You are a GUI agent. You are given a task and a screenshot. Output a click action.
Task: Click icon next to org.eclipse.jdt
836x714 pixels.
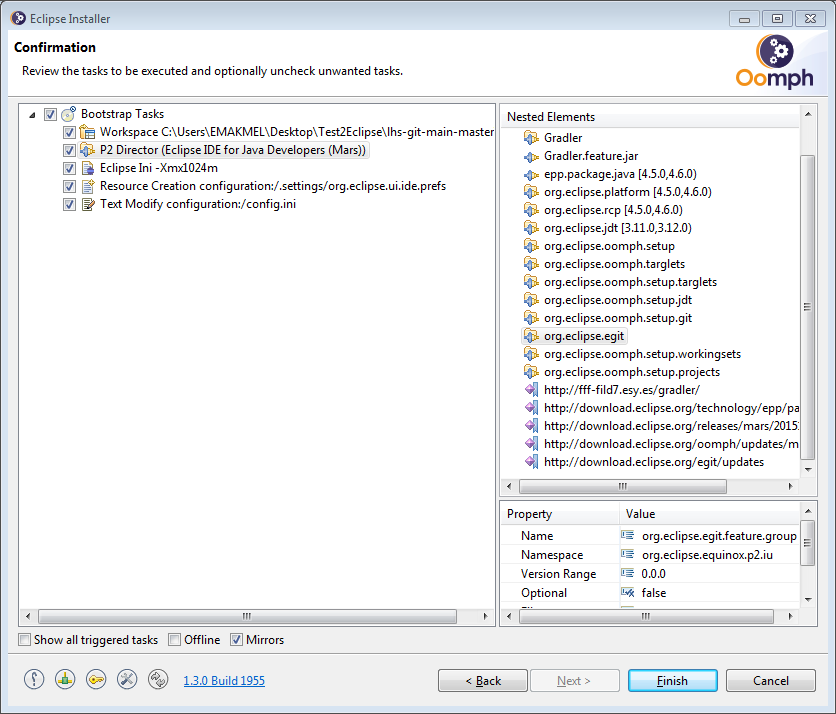tap(531, 228)
